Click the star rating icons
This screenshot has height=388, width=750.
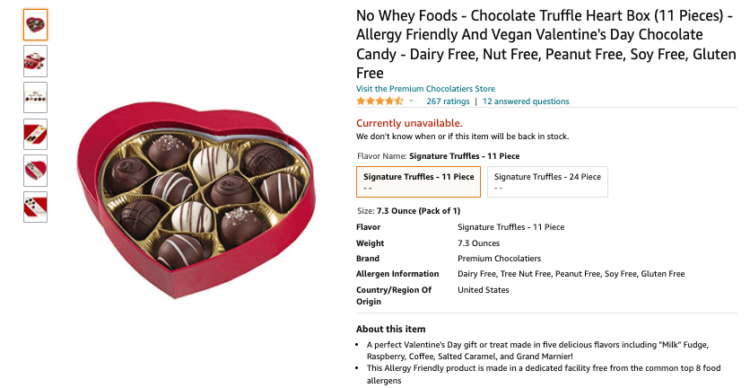click(x=380, y=101)
